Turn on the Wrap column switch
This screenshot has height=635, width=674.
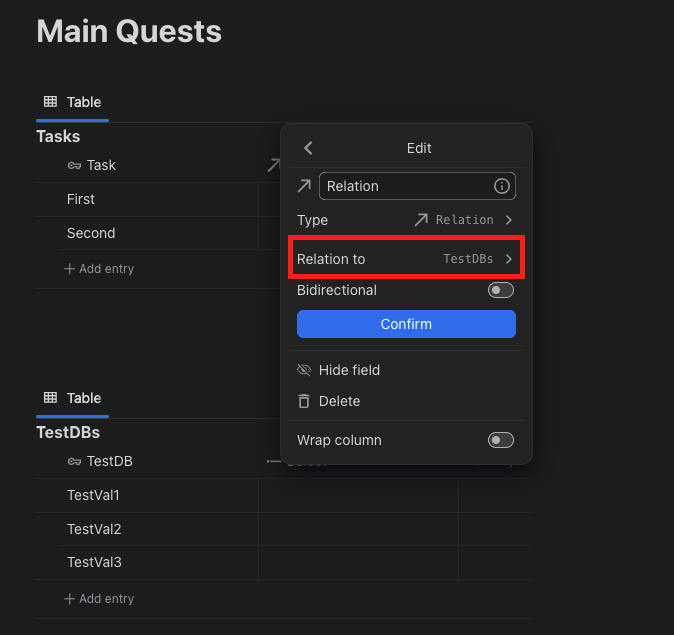(500, 440)
